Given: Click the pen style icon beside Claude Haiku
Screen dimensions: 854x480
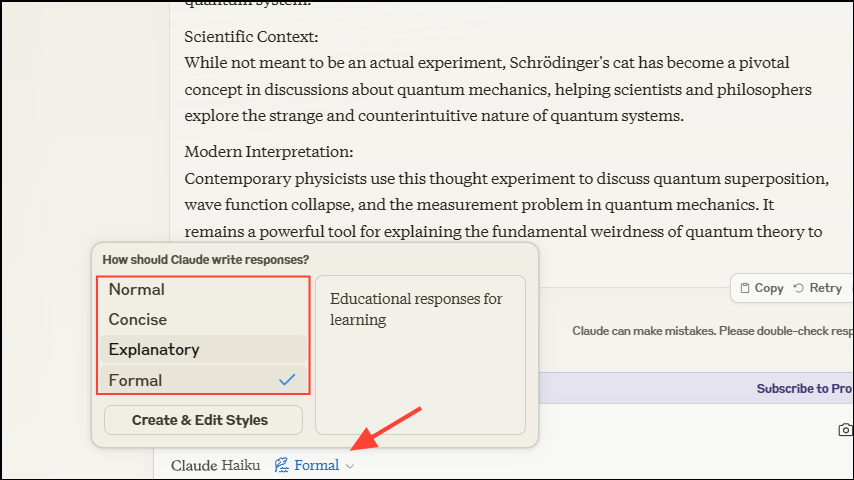Looking at the screenshot, I should point(282,465).
